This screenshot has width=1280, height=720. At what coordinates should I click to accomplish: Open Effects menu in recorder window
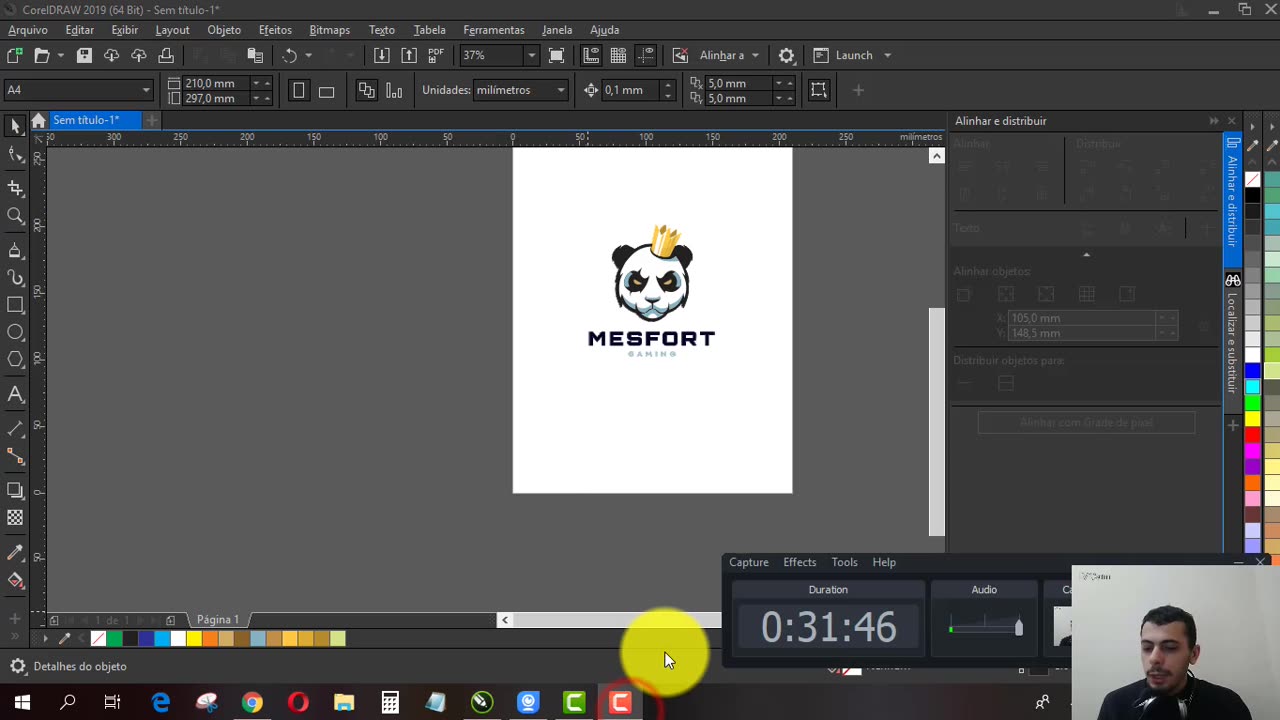799,562
